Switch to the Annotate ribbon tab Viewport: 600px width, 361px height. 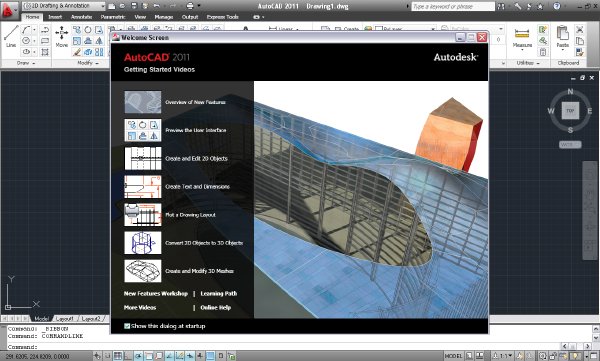point(81,17)
